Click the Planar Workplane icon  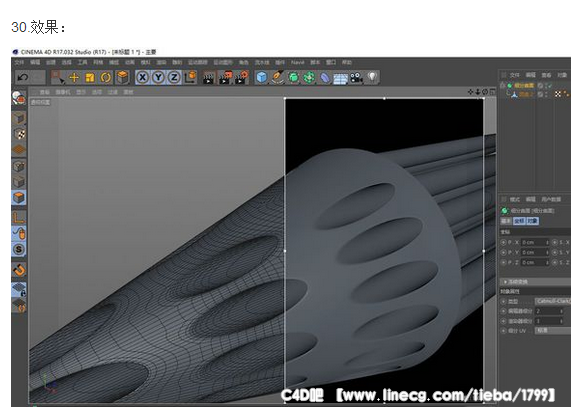19,305
